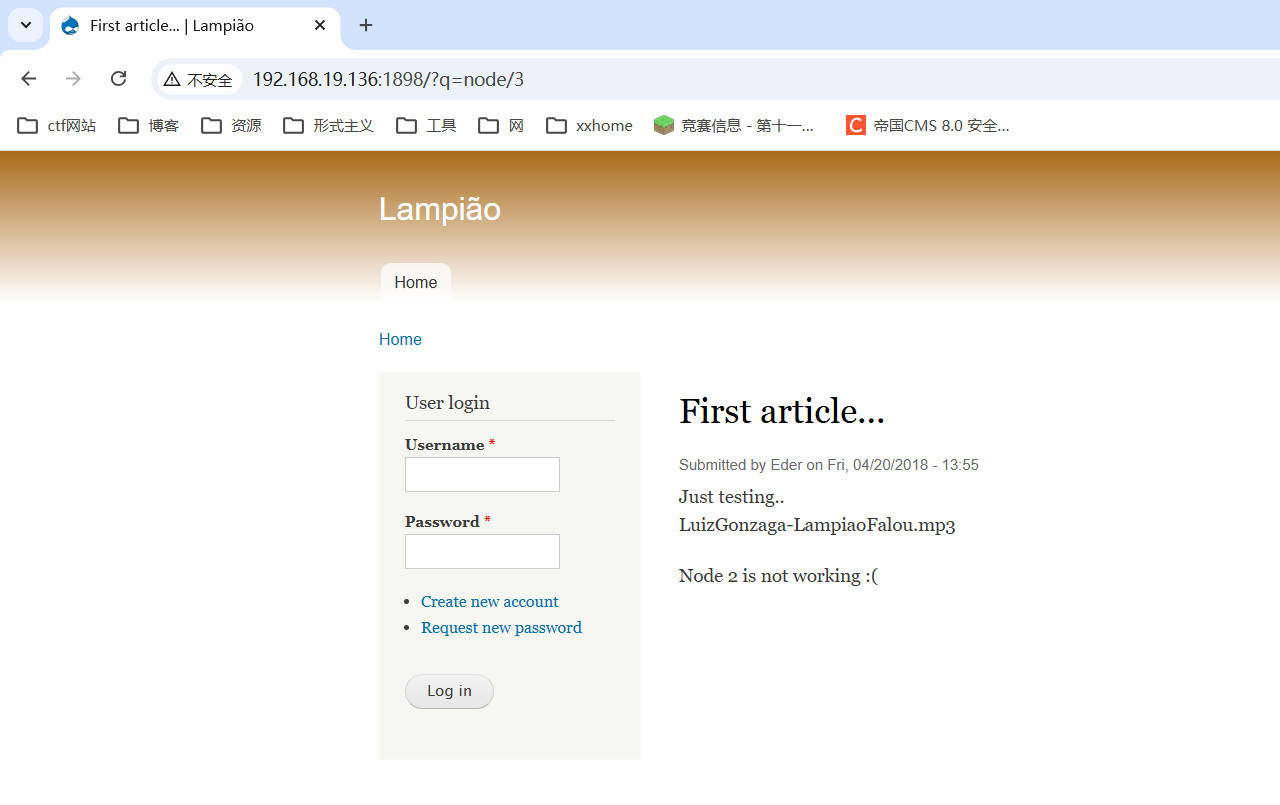The height and width of the screenshot is (805, 1280).
Task: Click the 'Node 2 is not working' text
Action: (x=778, y=576)
